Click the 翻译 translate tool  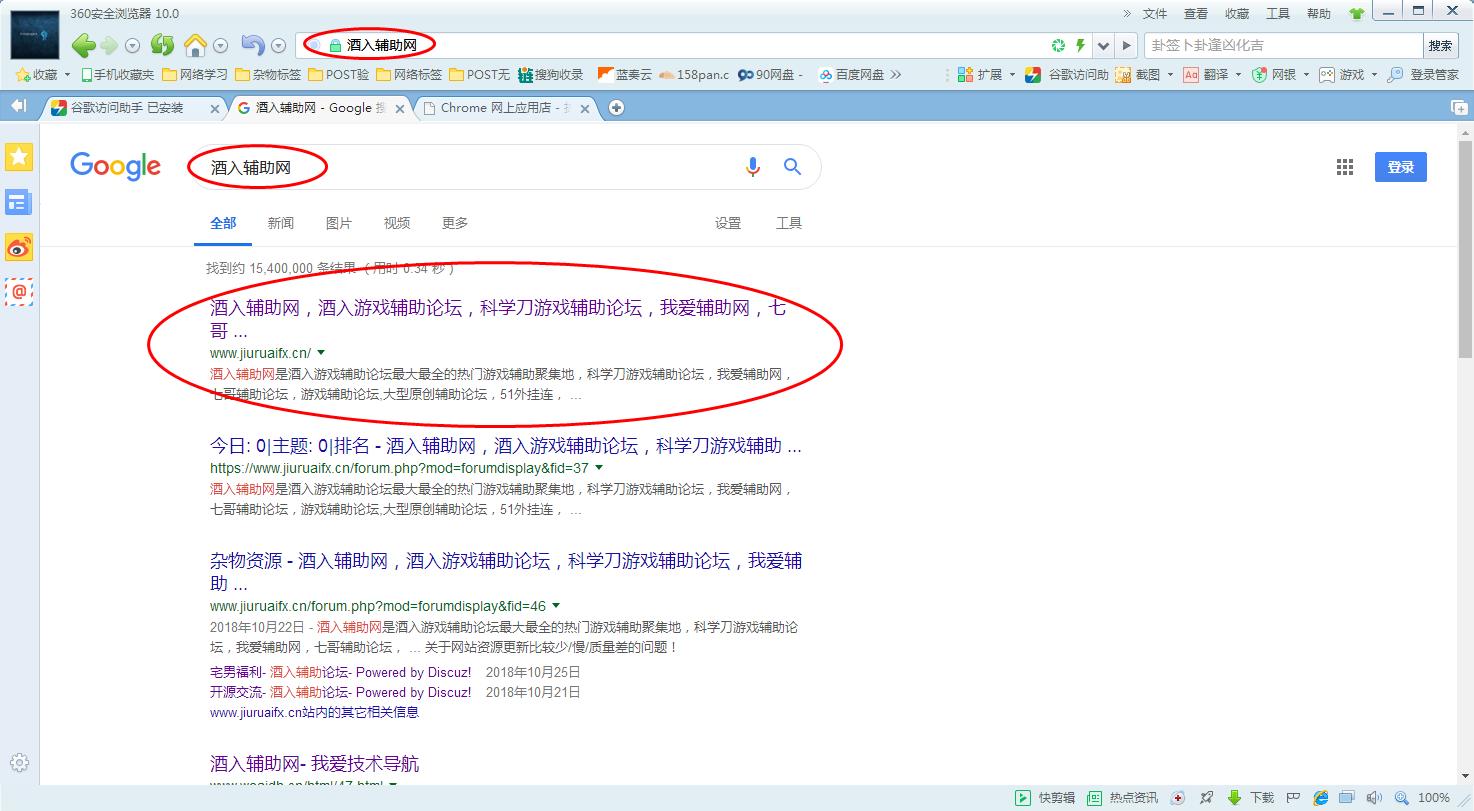pos(1205,74)
